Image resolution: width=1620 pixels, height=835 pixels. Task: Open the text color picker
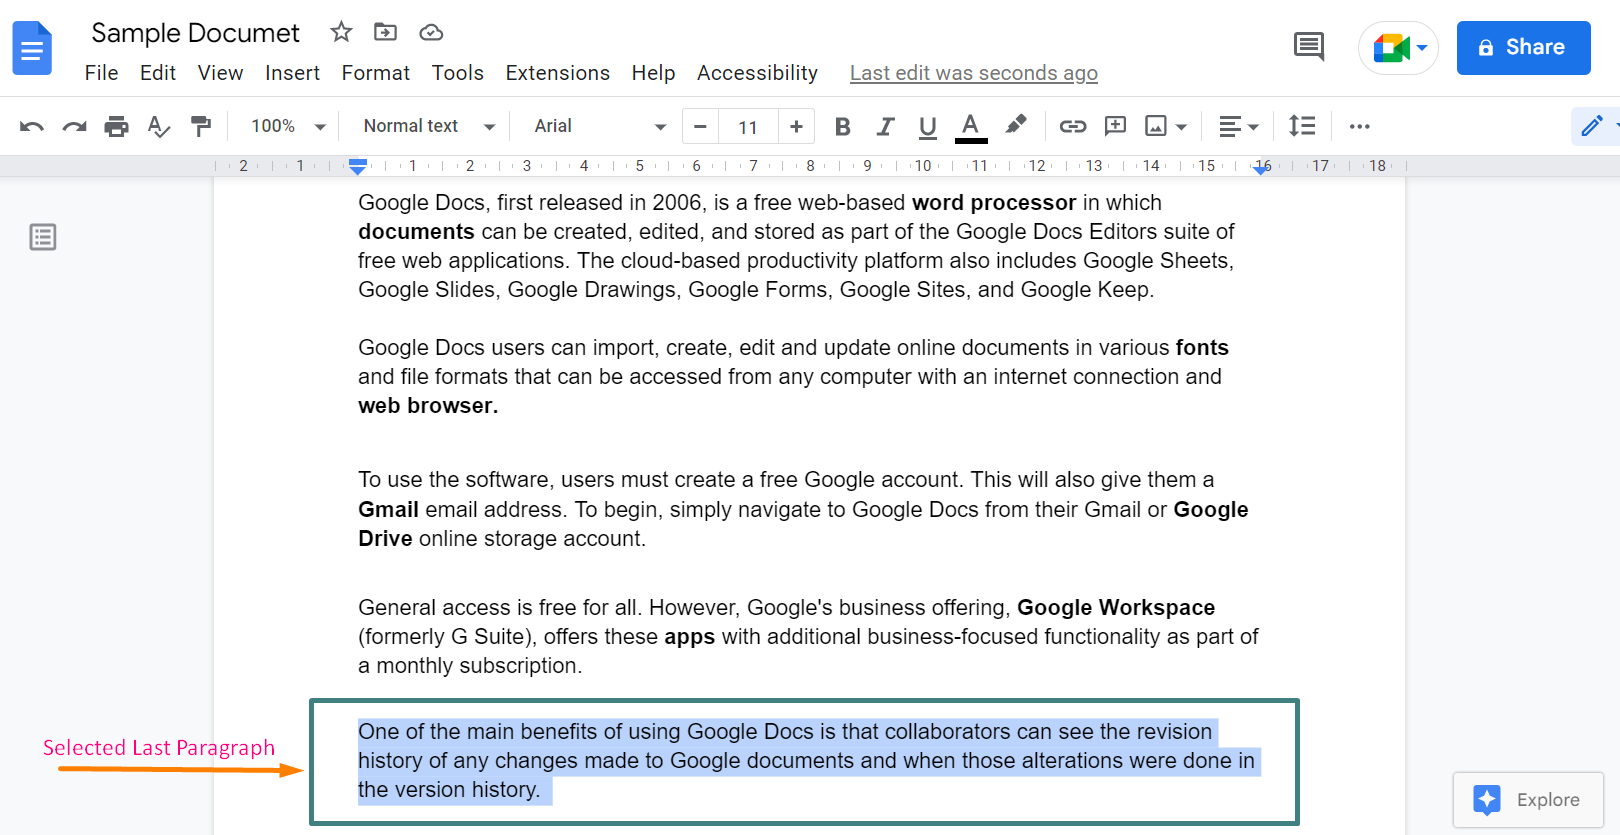pyautogui.click(x=971, y=127)
